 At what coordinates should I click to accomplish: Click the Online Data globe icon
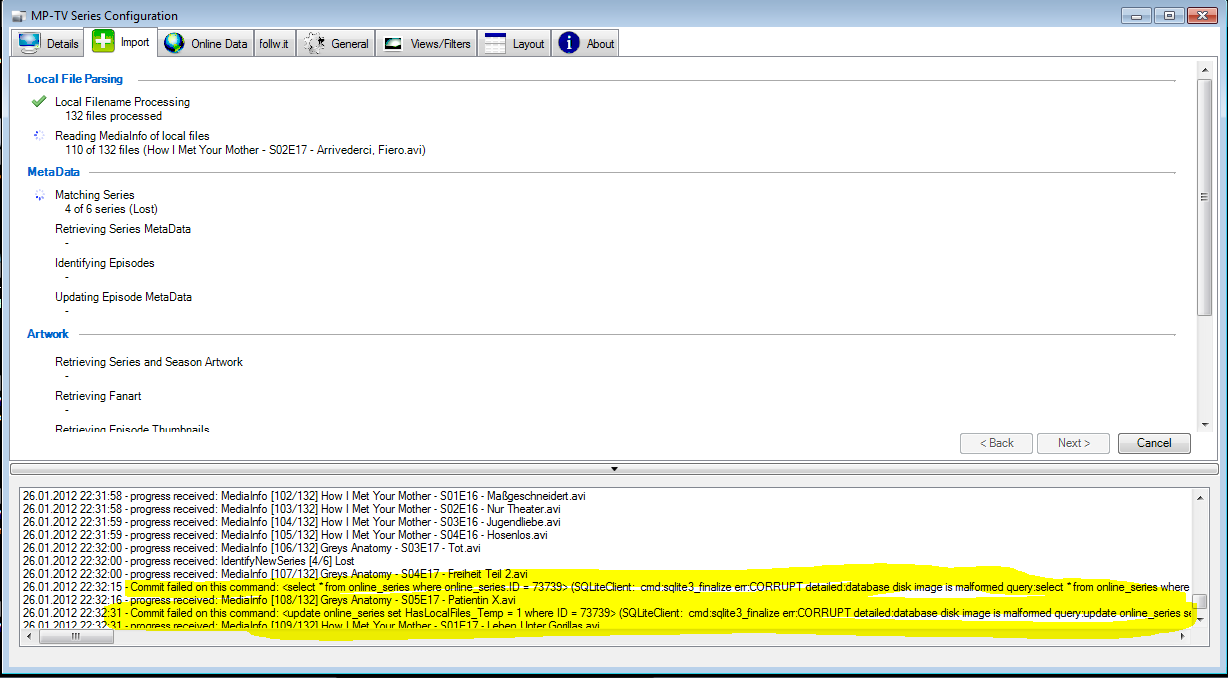click(175, 43)
